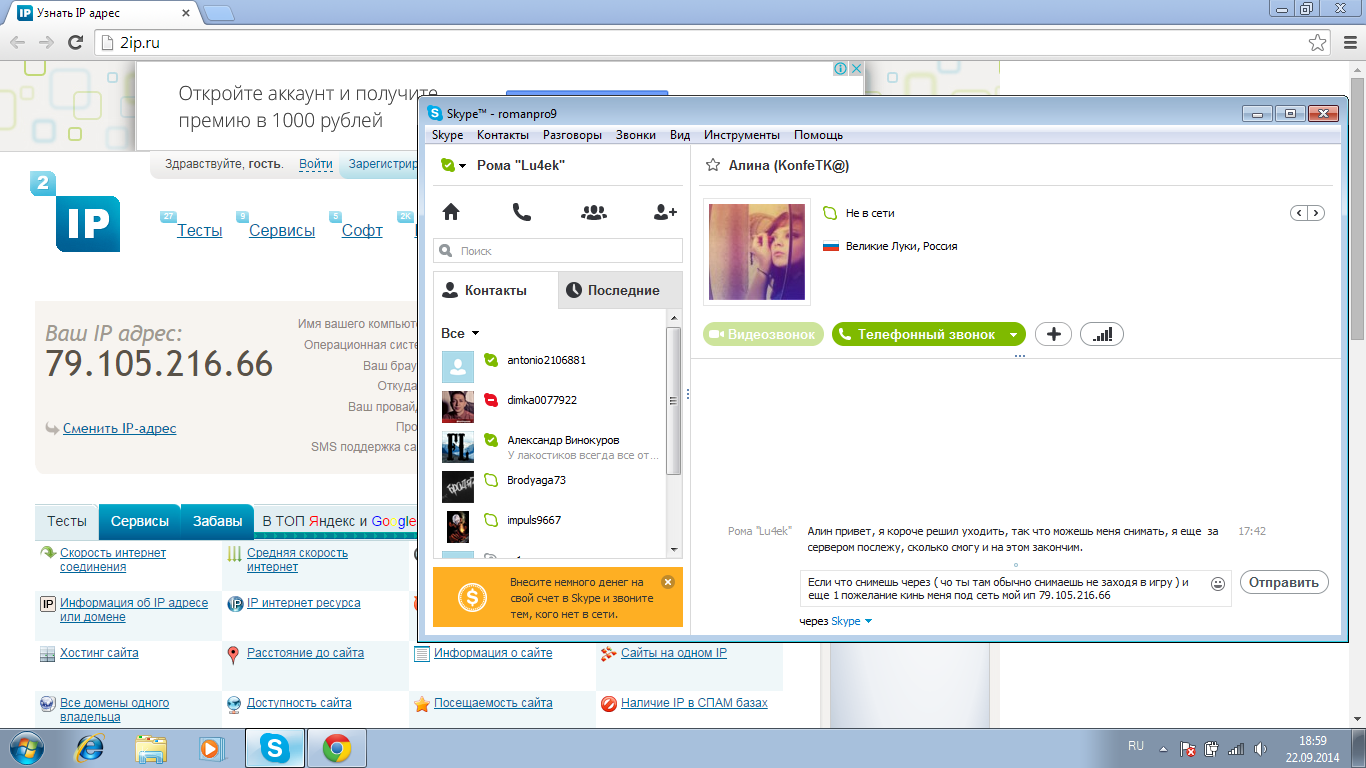This screenshot has height=768, width=1366.
Task: Close the orange Skype credit banner
Action: click(x=668, y=582)
